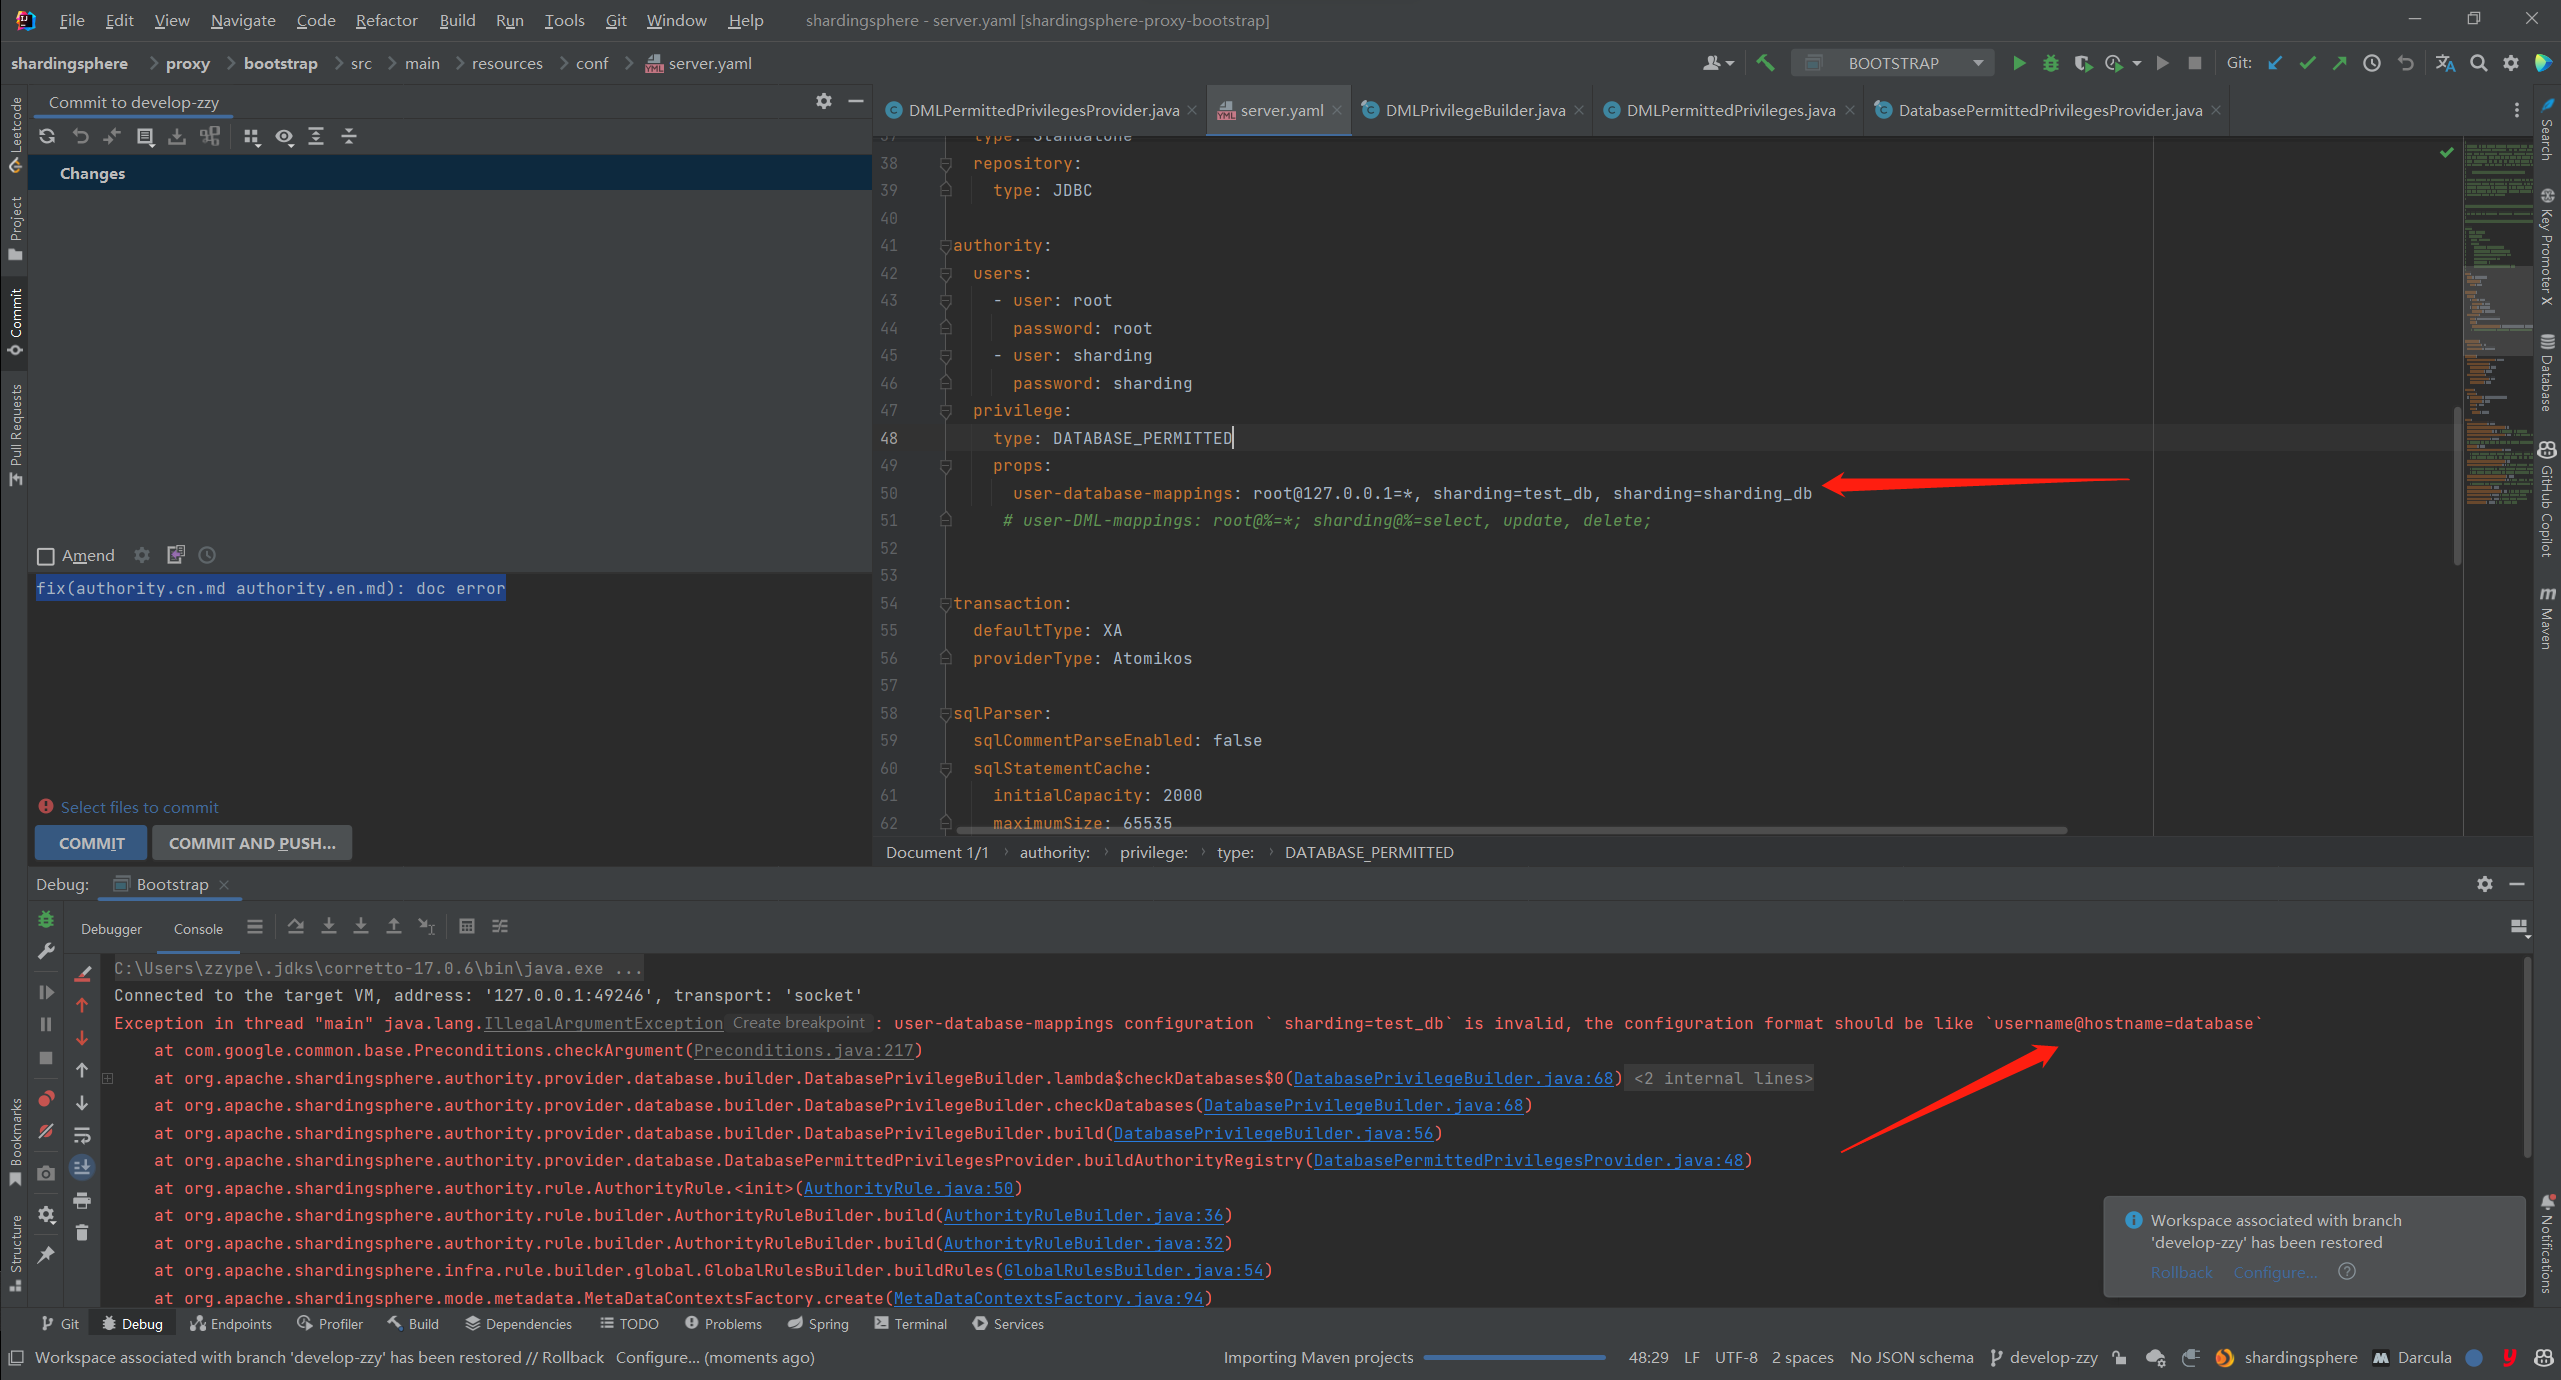This screenshot has height=1380, width=2561.
Task: Enable the Amend checkbox
Action: pyautogui.click(x=45, y=556)
